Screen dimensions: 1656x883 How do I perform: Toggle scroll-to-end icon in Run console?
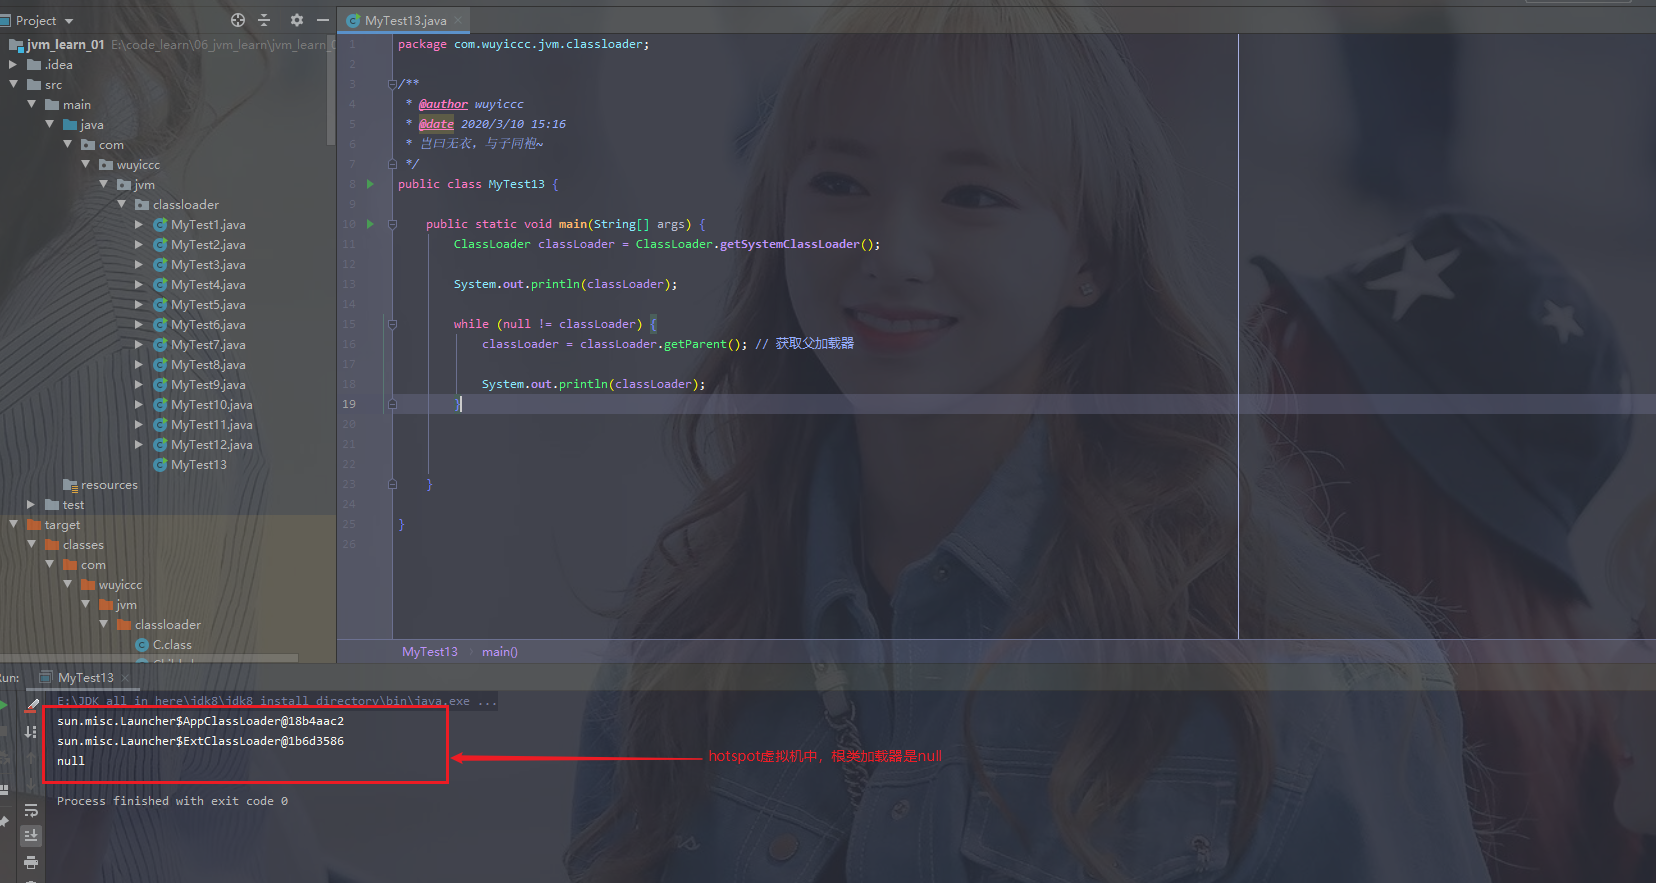click(x=31, y=835)
